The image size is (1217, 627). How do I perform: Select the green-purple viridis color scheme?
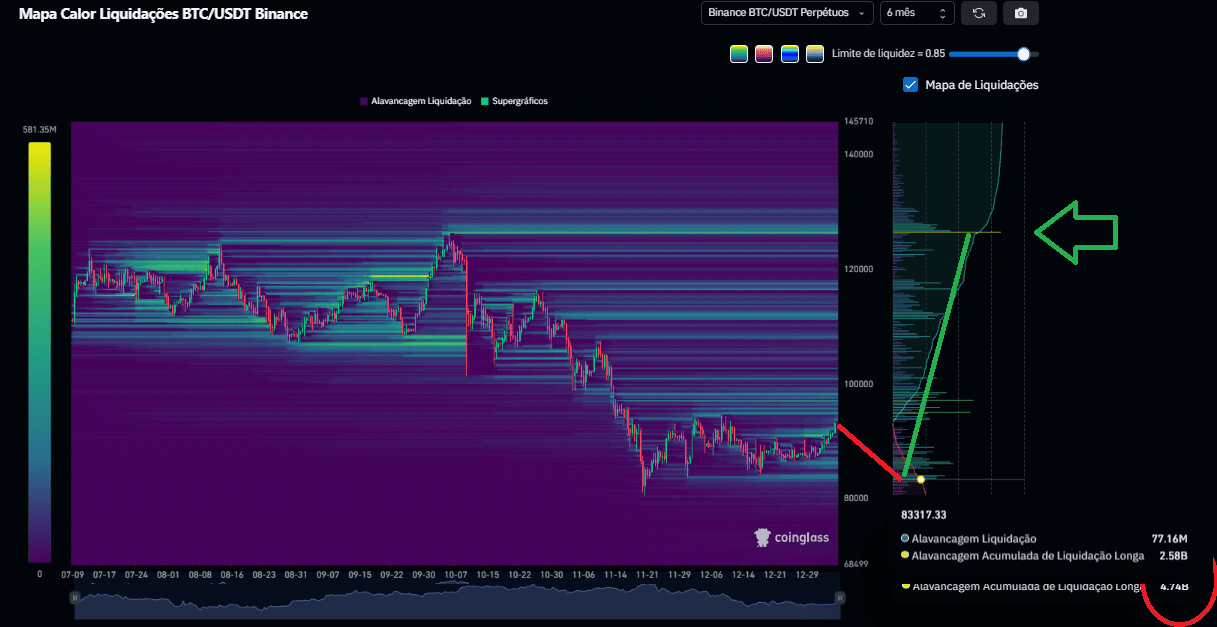point(739,54)
